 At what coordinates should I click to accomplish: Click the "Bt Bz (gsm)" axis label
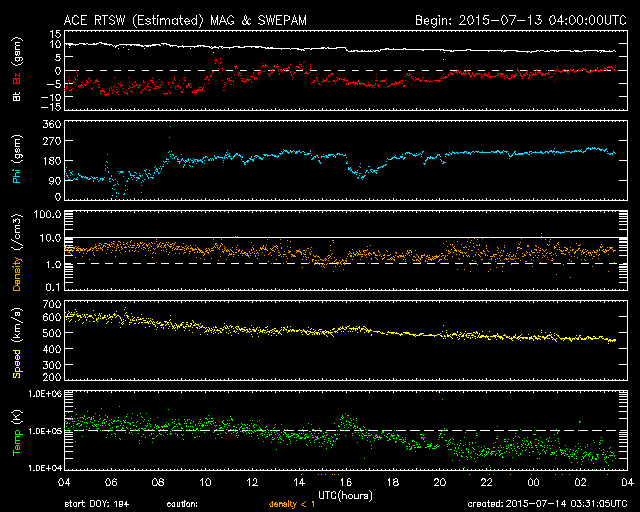click(17, 69)
